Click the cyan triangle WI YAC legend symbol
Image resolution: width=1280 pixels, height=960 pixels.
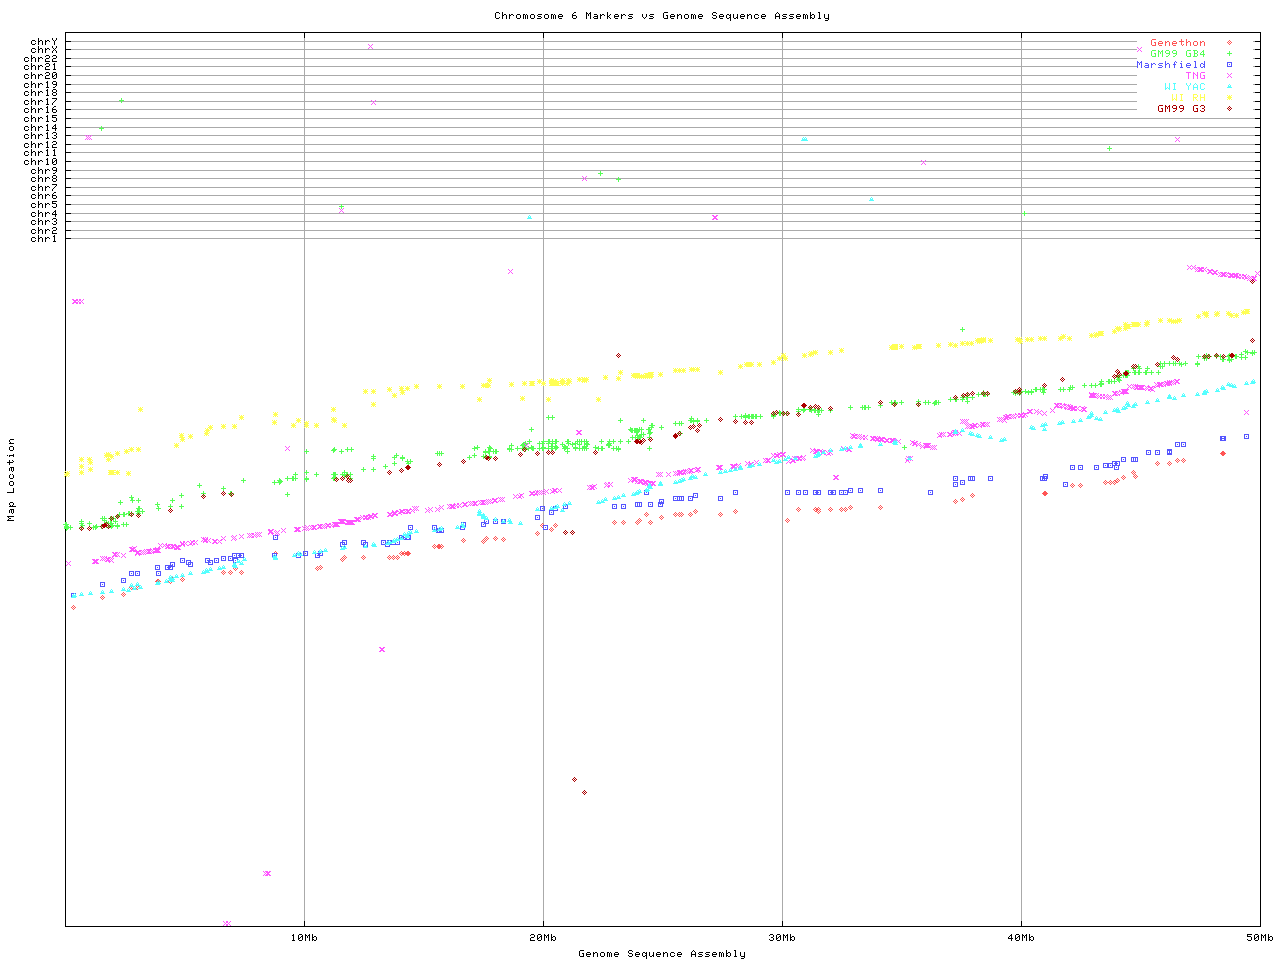(x=1229, y=87)
